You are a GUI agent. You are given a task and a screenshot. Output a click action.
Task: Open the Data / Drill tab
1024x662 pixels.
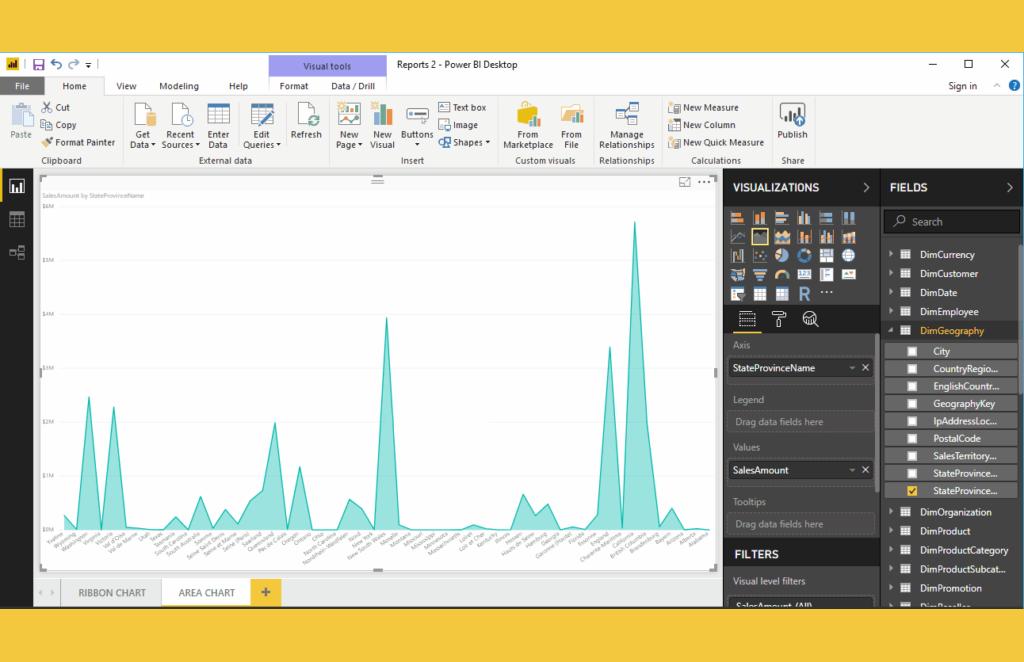pyautogui.click(x=353, y=86)
